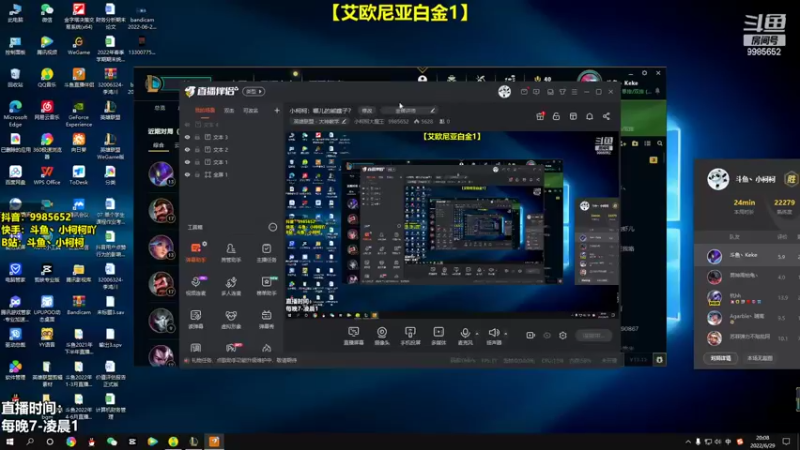Open taskbar search
The width and height of the screenshot is (800, 450).
(30, 441)
